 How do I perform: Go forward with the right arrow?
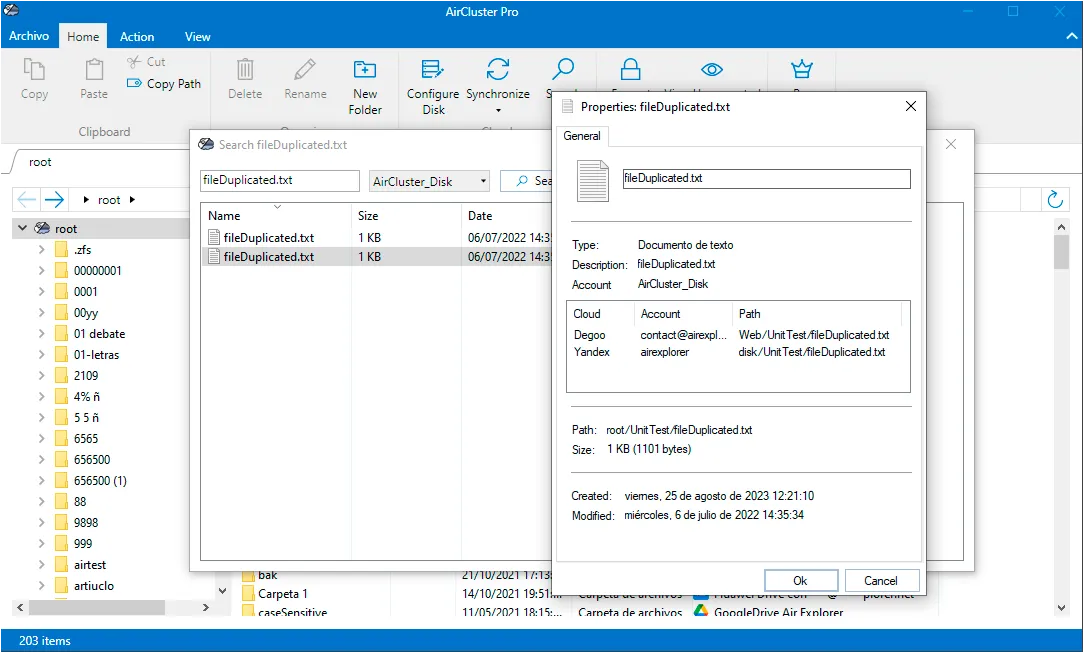(54, 200)
